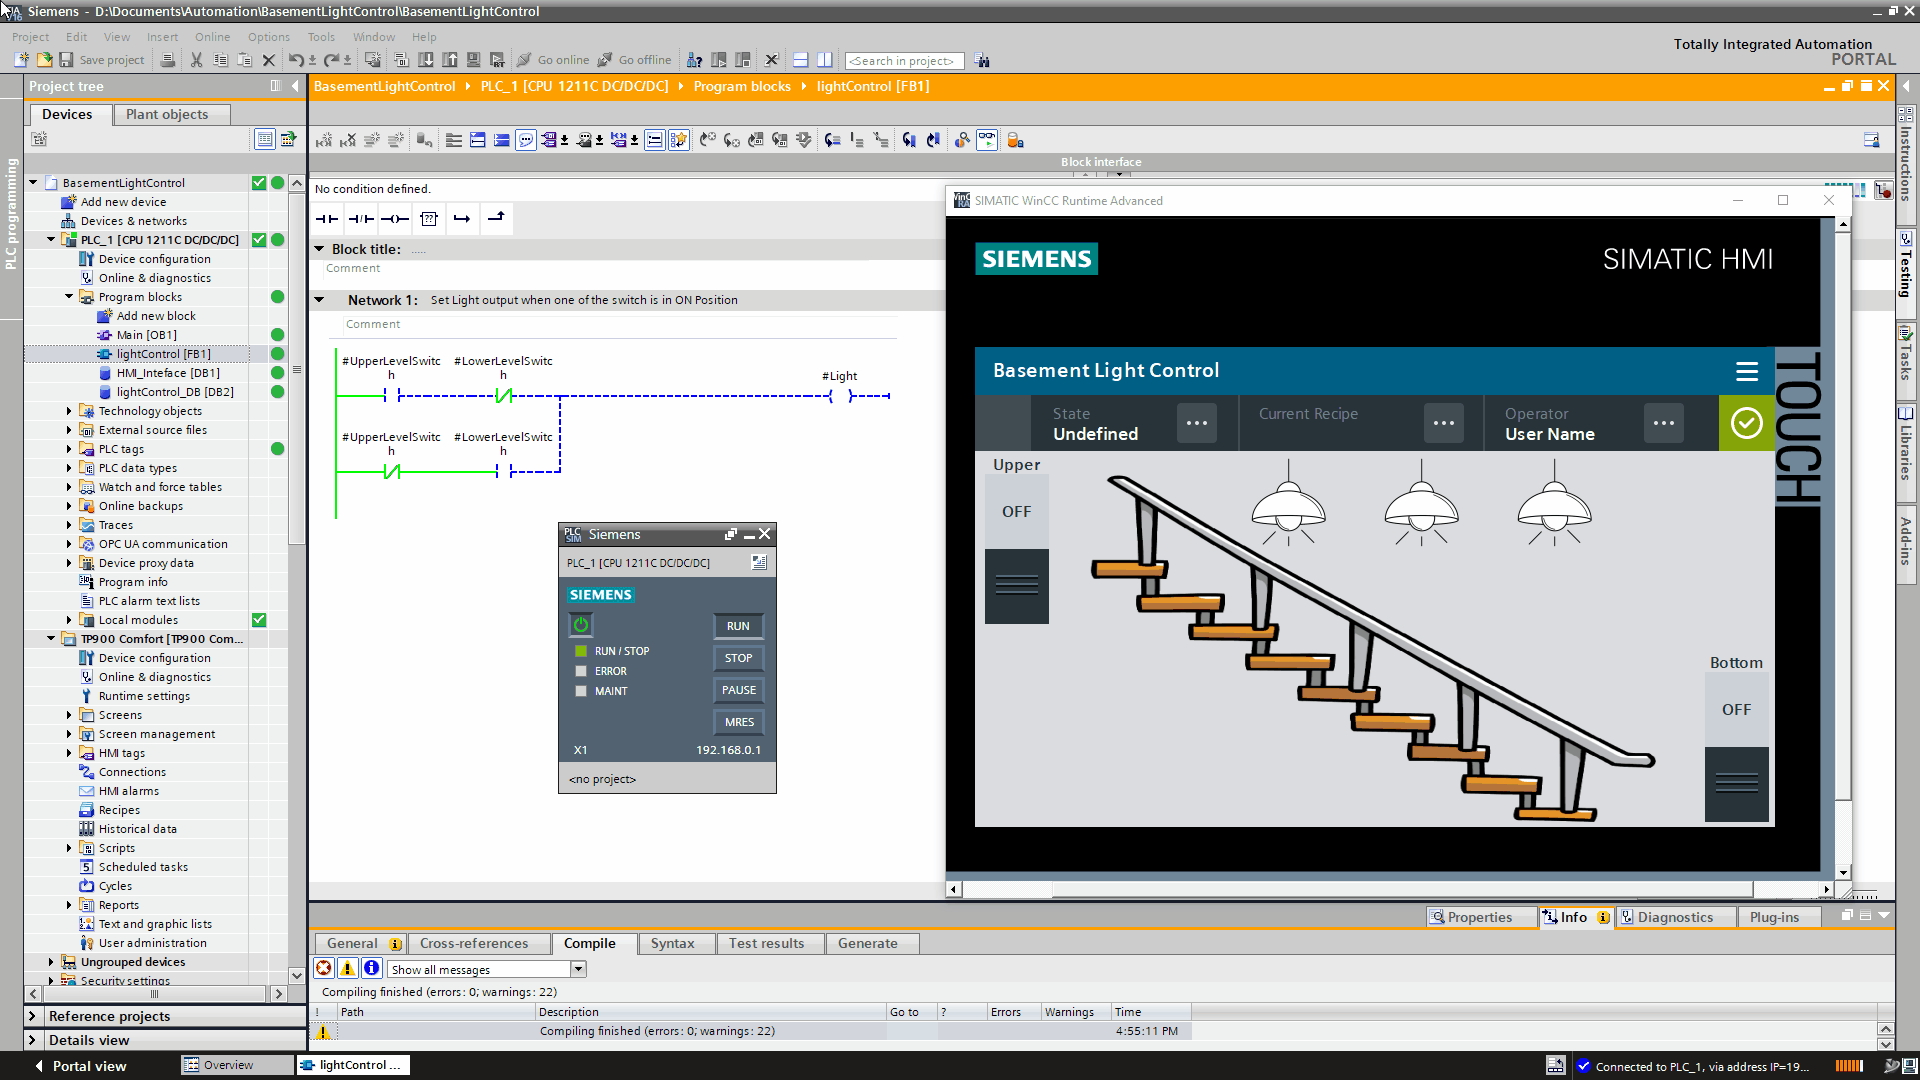Viewport: 1920px width, 1080px height.
Task: Click the compile status info icon
Action: tap(373, 968)
